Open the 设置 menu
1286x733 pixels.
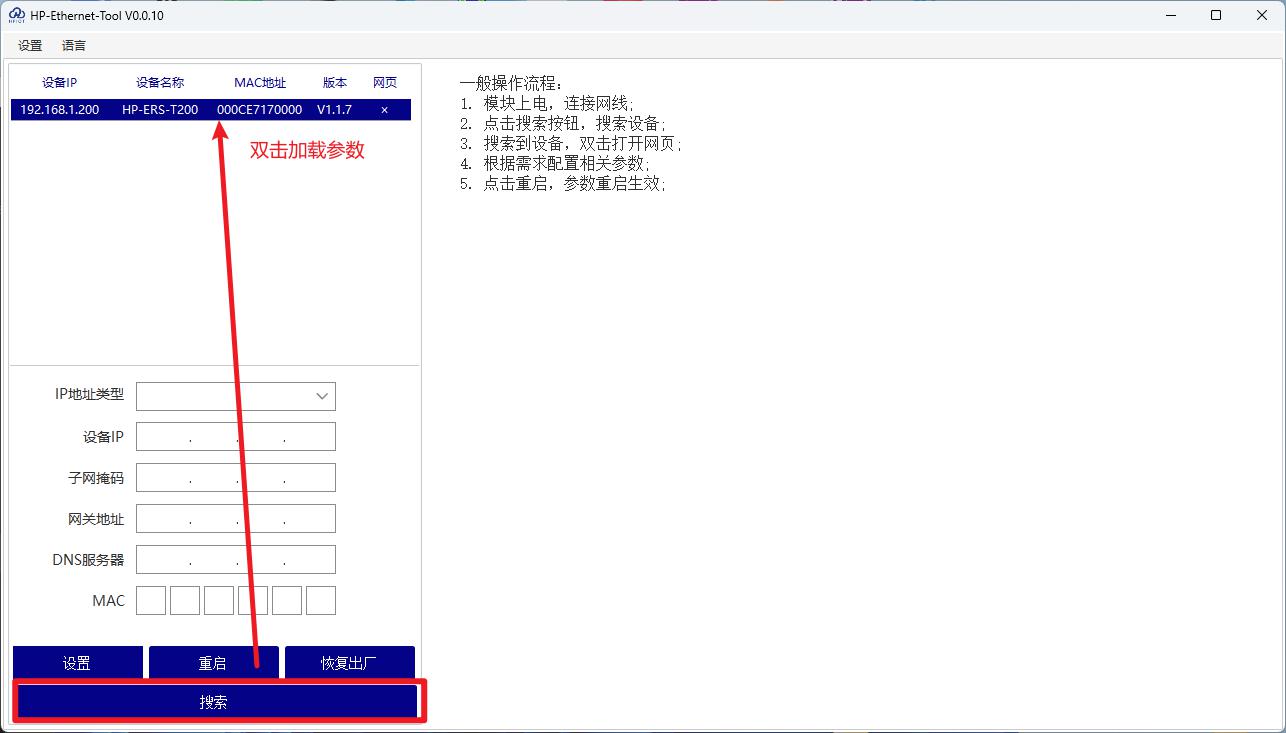[x=29, y=45]
